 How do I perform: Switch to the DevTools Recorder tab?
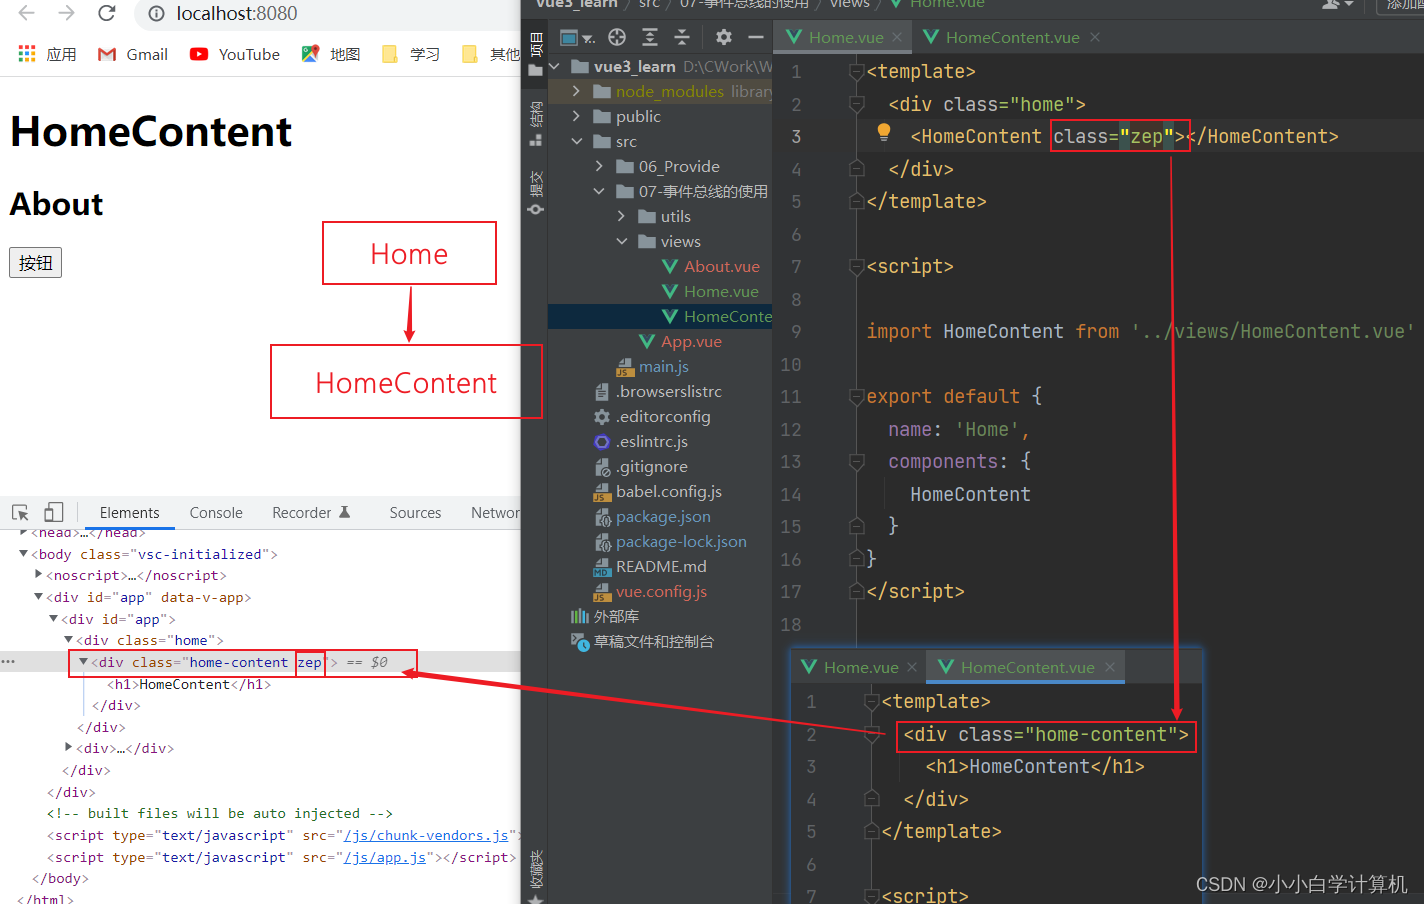click(x=311, y=512)
